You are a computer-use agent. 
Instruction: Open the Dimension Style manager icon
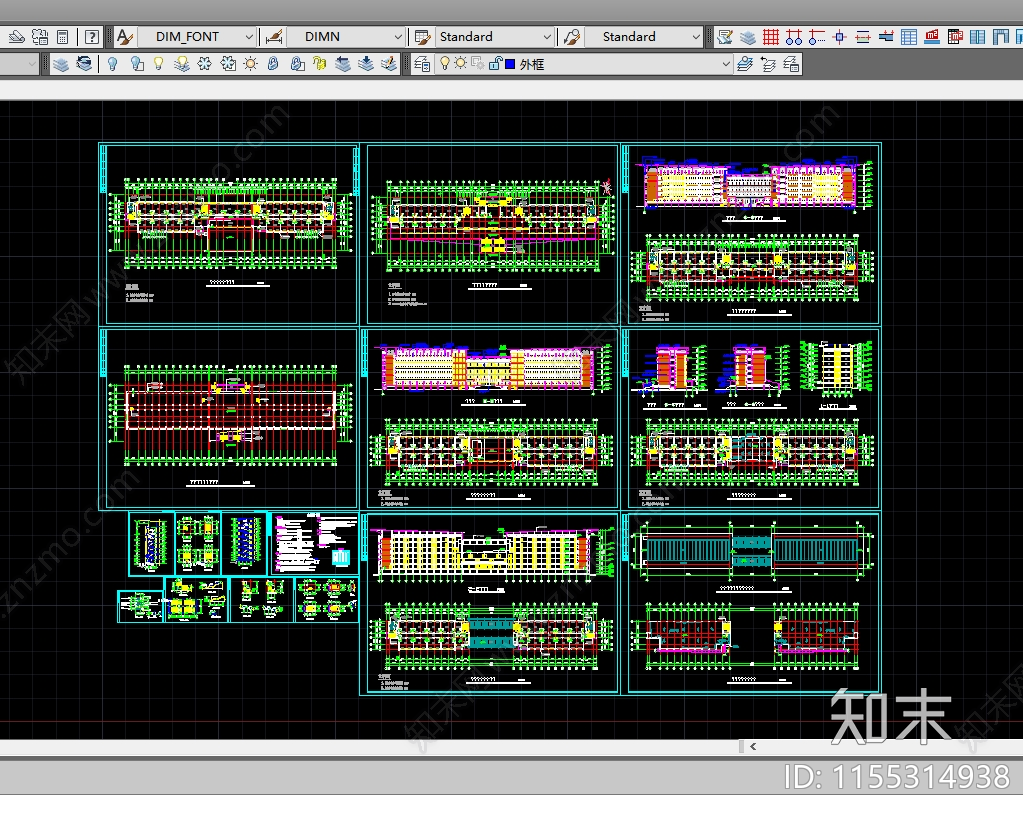pos(274,37)
